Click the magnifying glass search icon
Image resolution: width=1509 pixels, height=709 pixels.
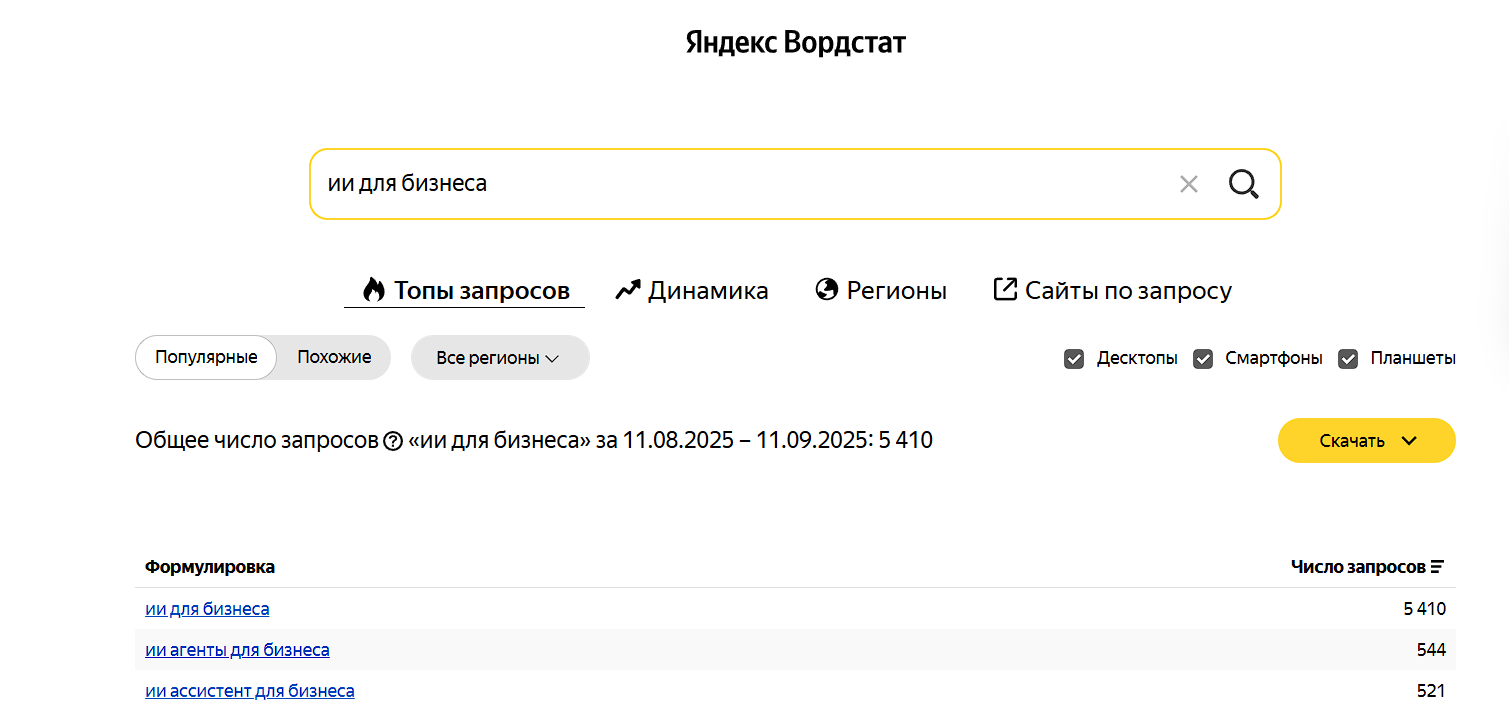coord(1243,184)
